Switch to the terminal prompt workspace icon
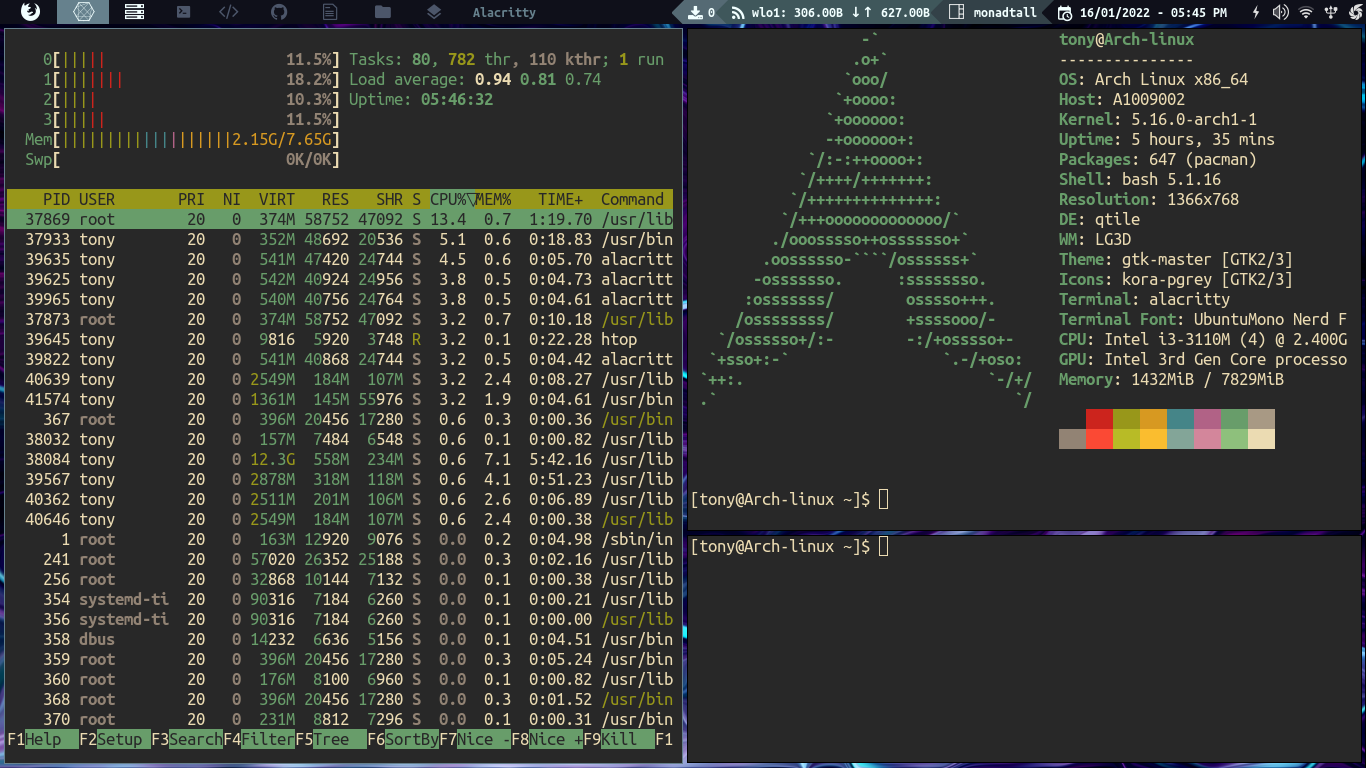 183,12
